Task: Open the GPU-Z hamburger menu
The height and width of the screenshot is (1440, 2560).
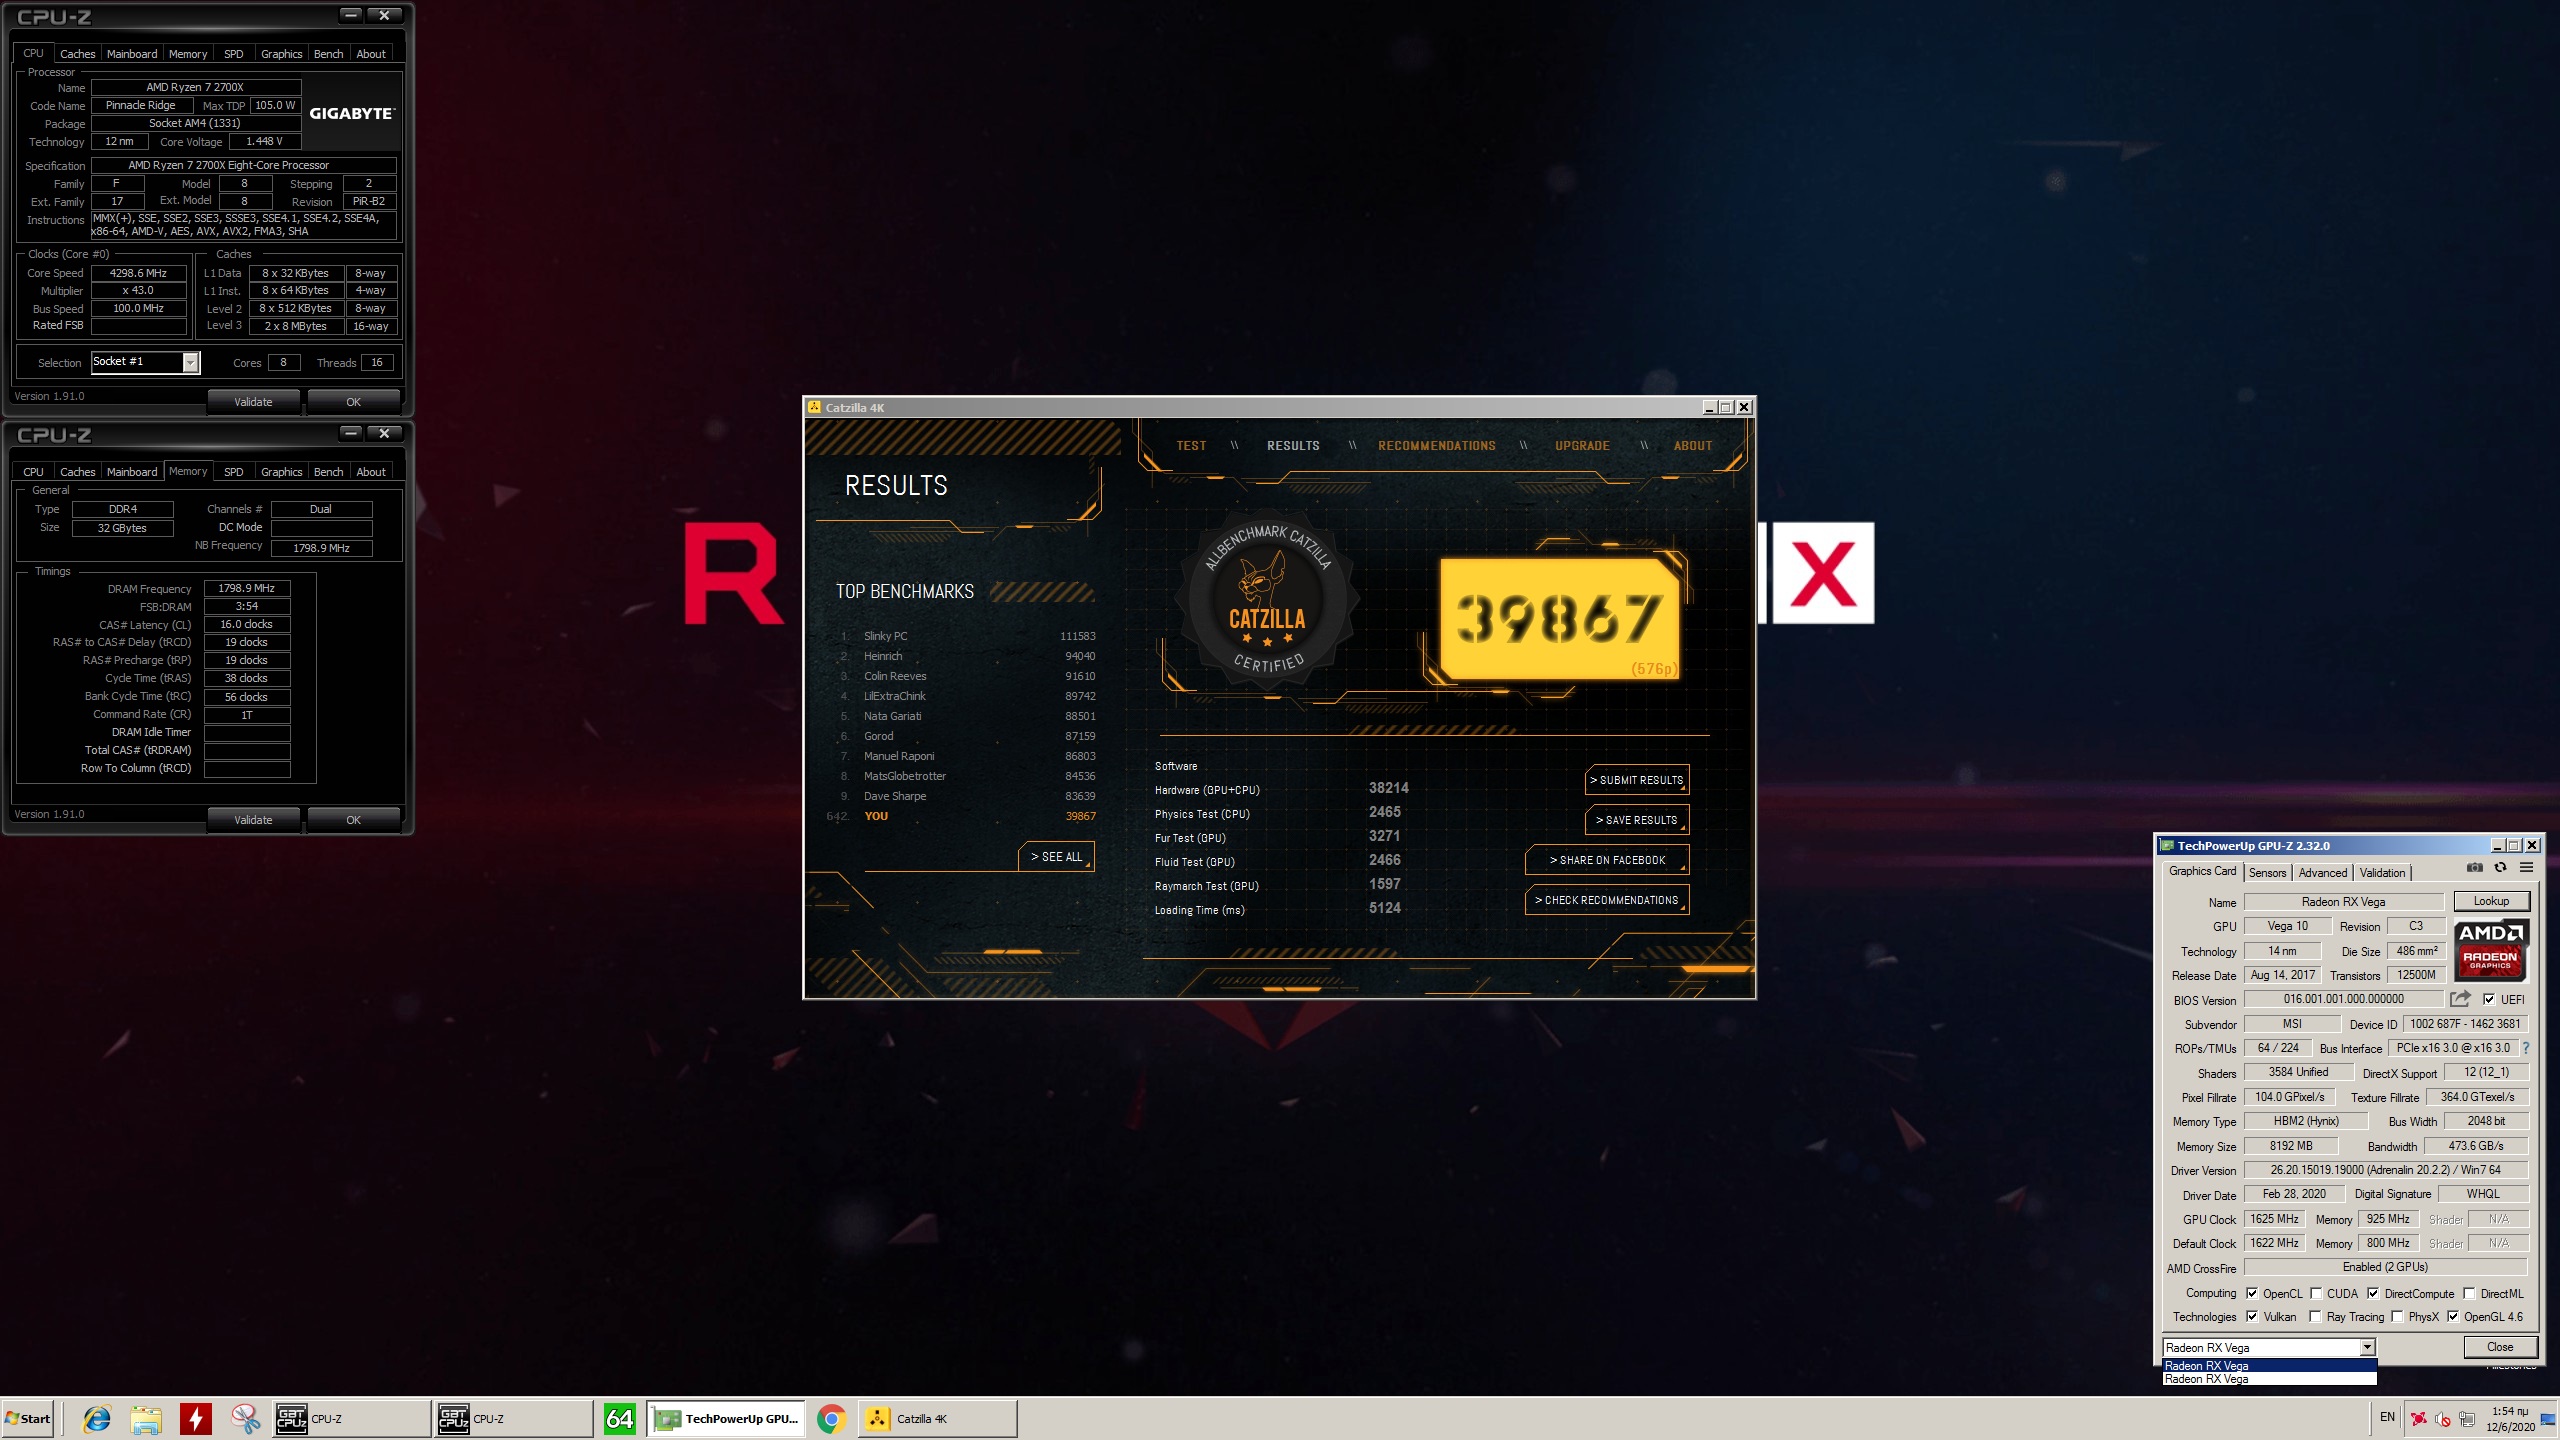Action: pos(2526,867)
